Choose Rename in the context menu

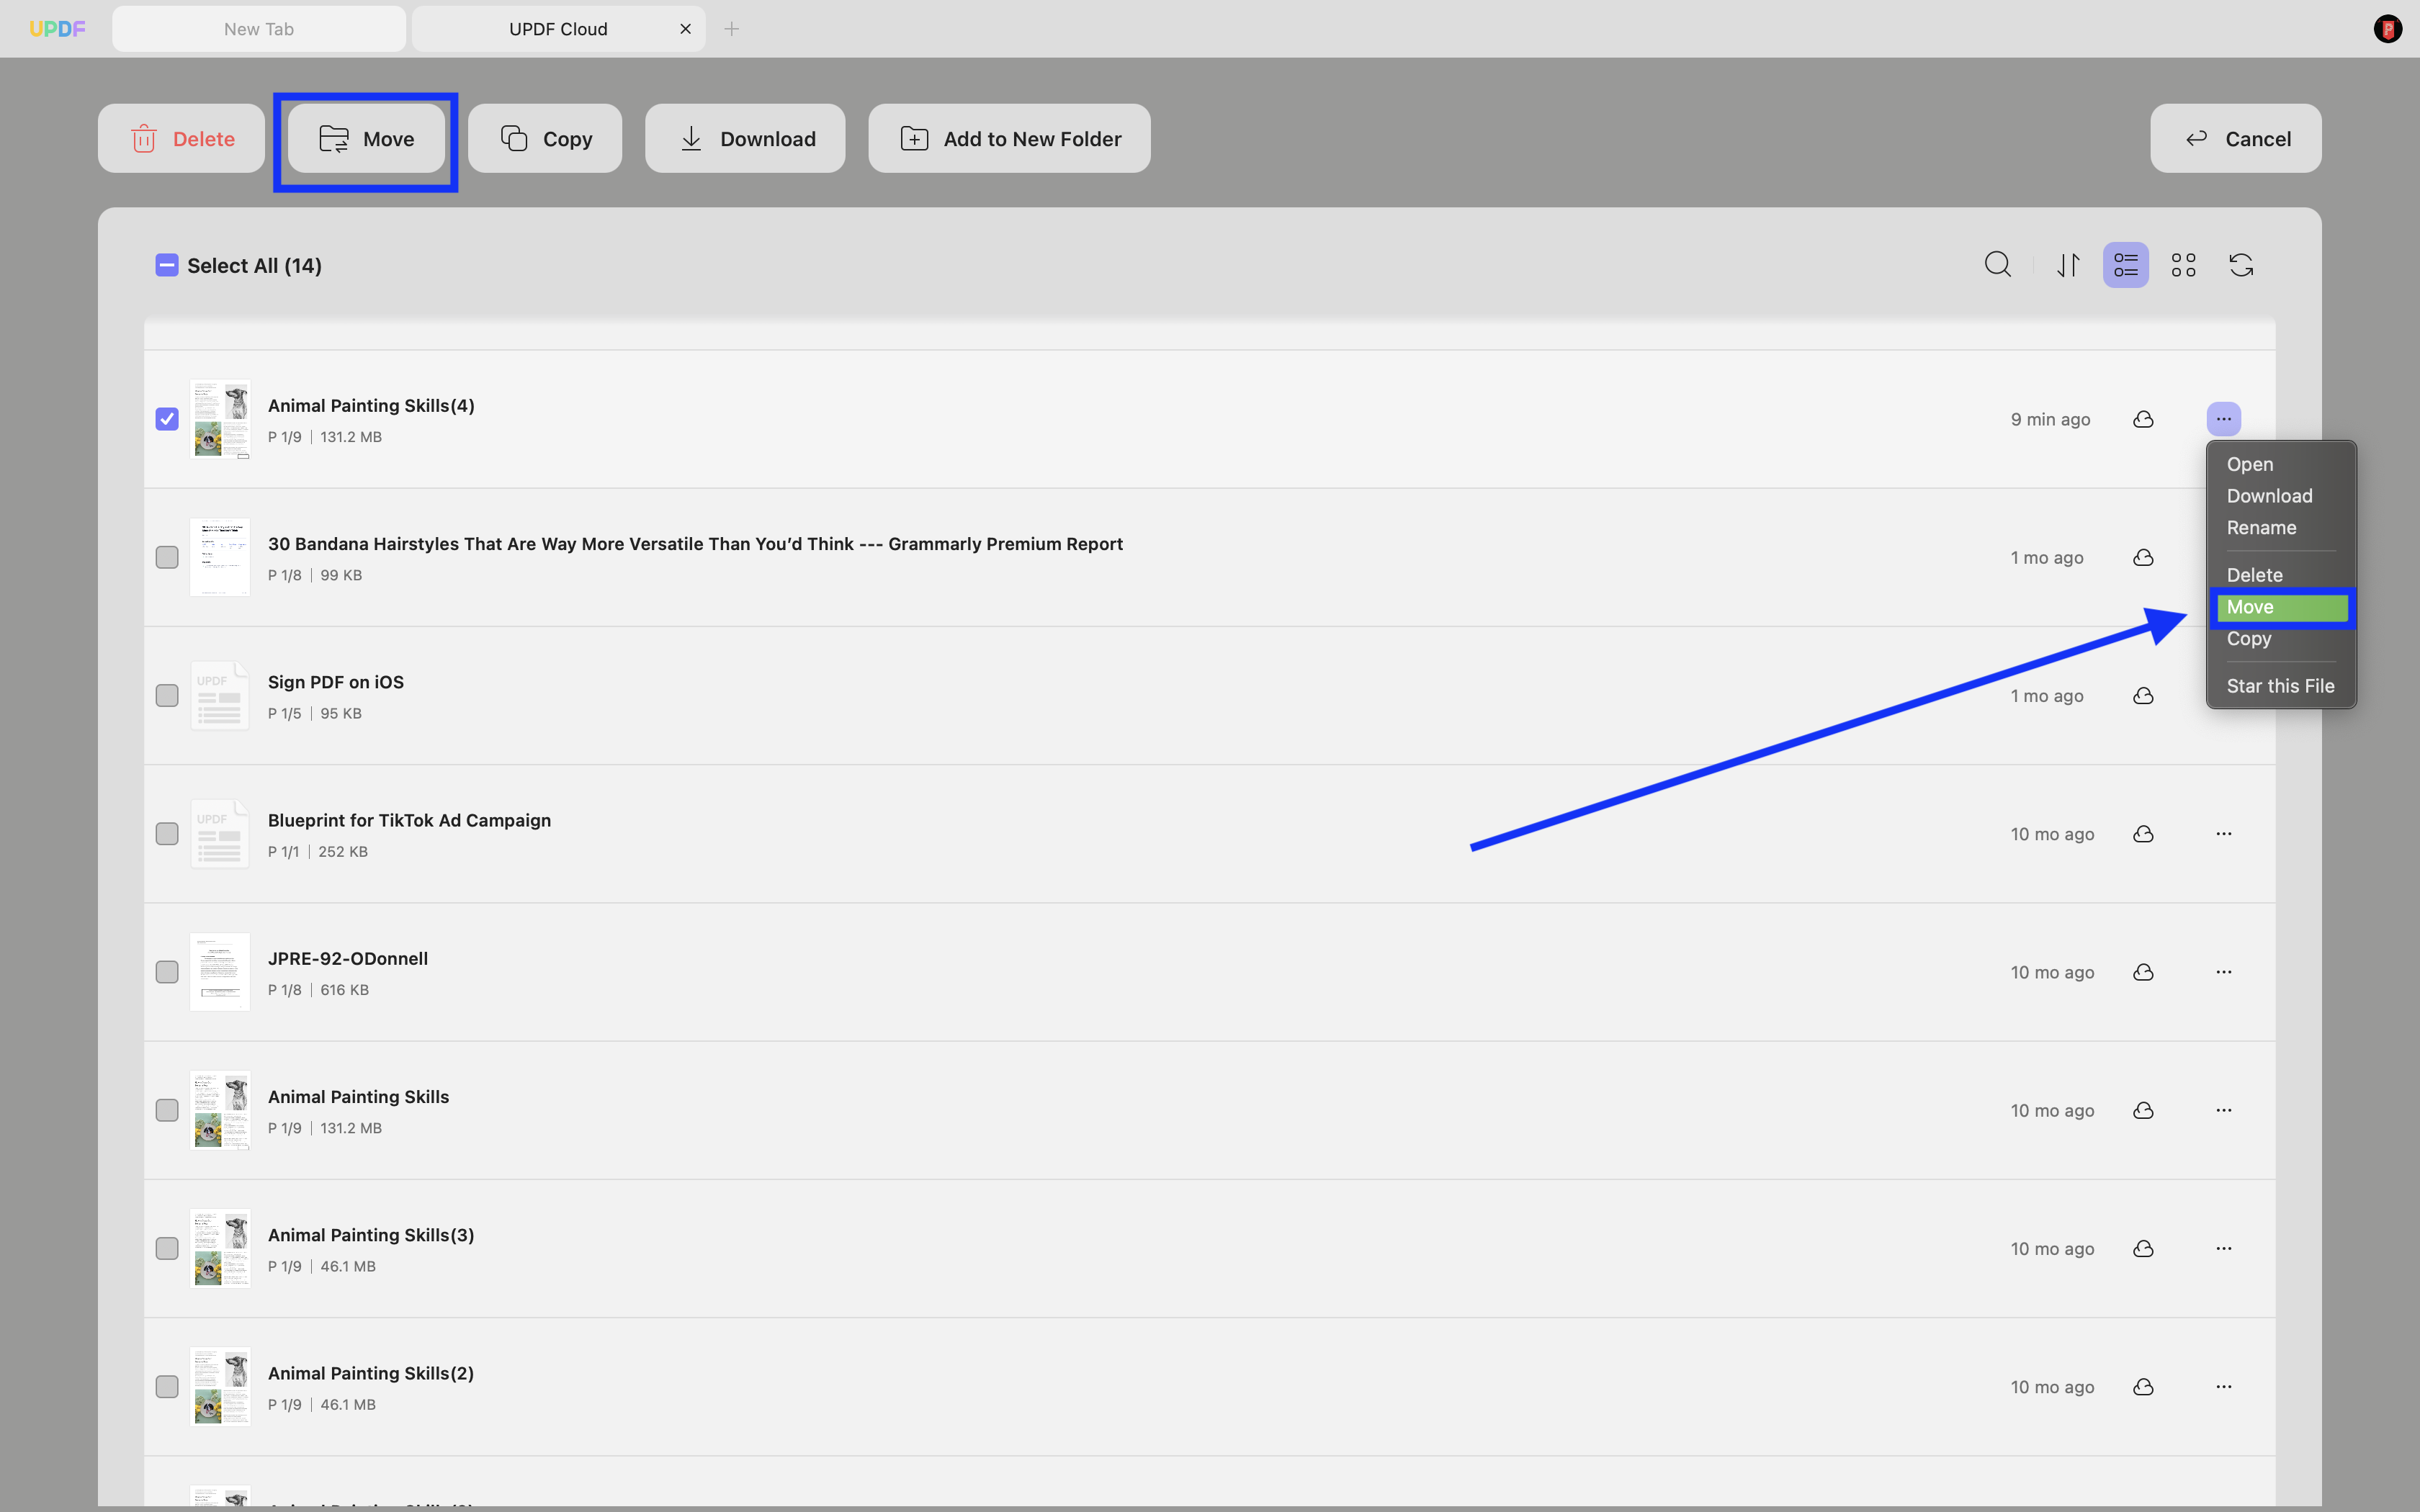click(2281, 527)
